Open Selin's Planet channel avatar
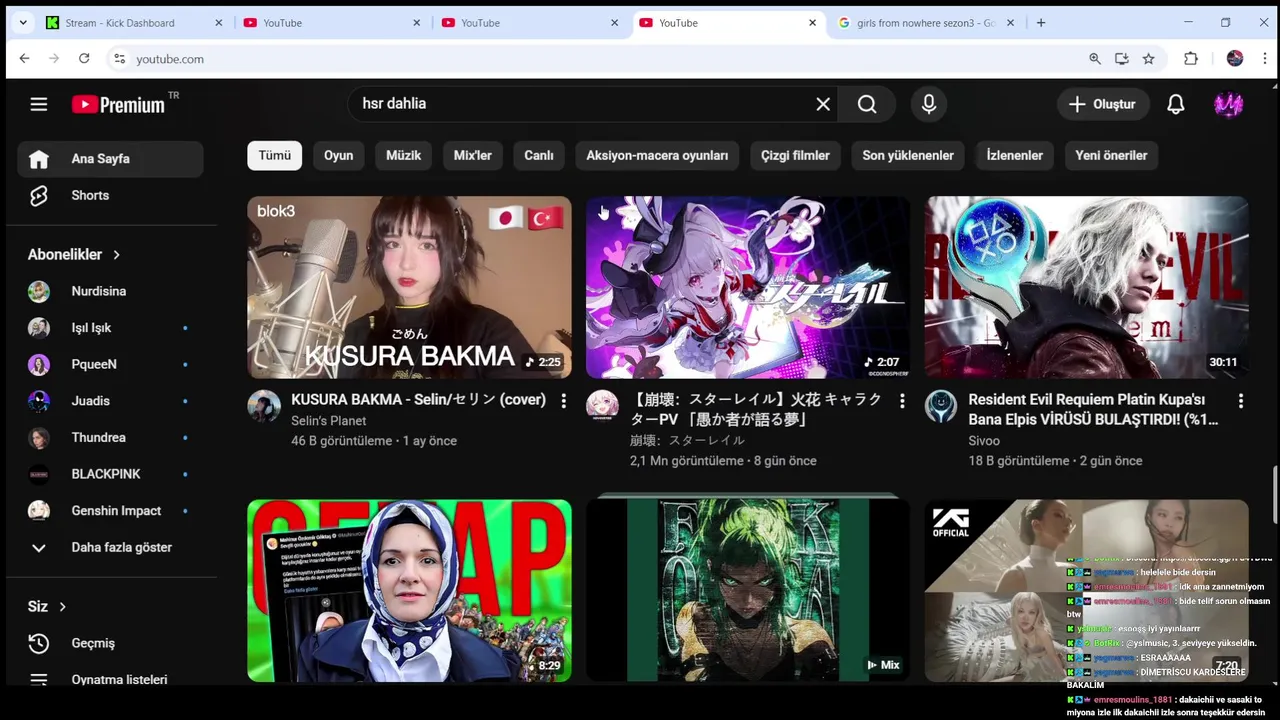1280x720 pixels. (x=264, y=406)
